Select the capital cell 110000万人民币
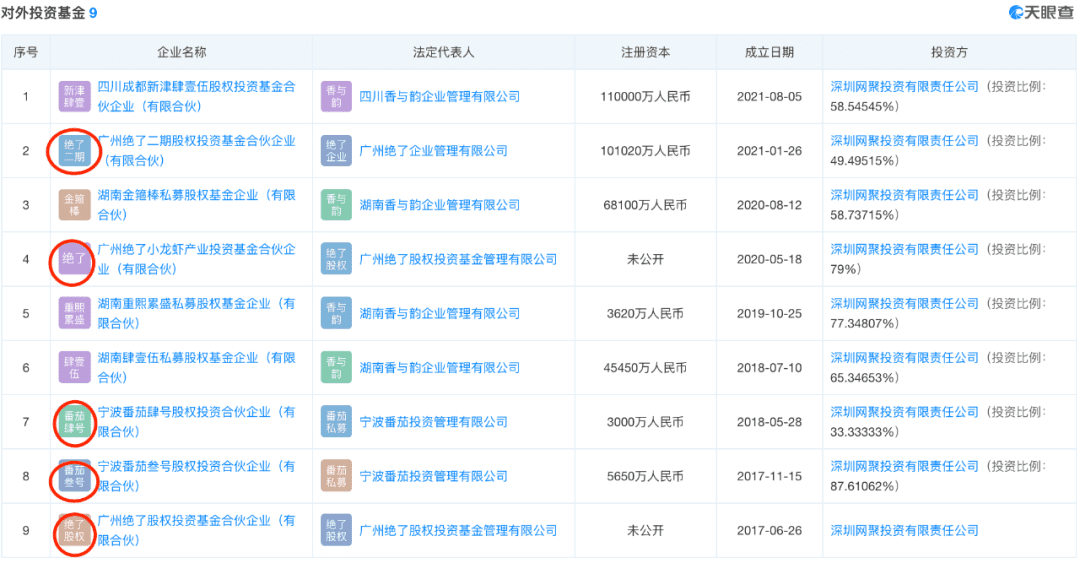Viewport: 1080px width, 574px height. point(645,96)
